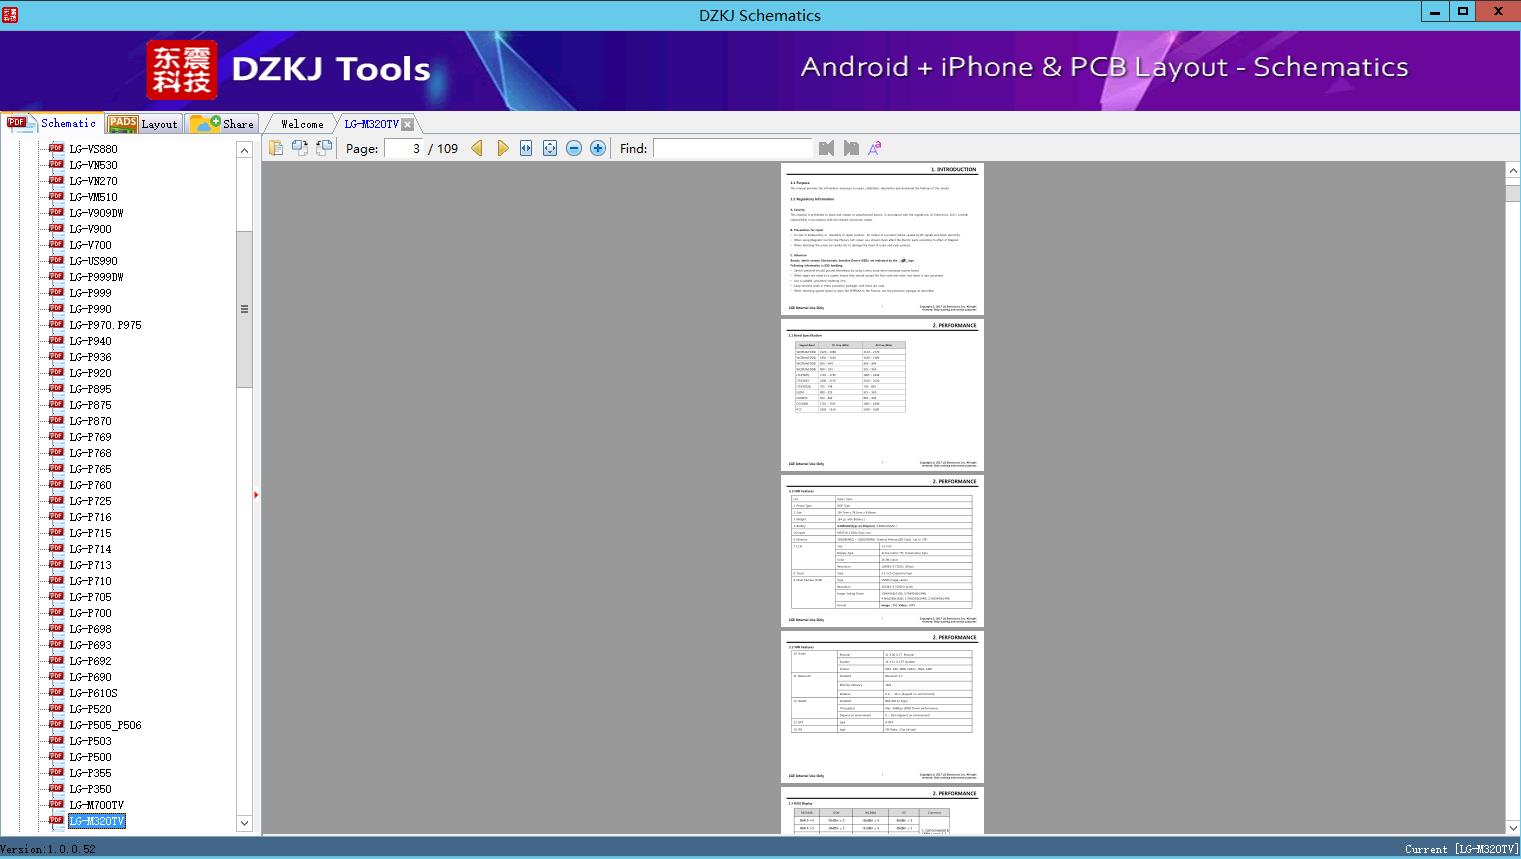
Task: Select LG-P725 entry
Action: 90,501
